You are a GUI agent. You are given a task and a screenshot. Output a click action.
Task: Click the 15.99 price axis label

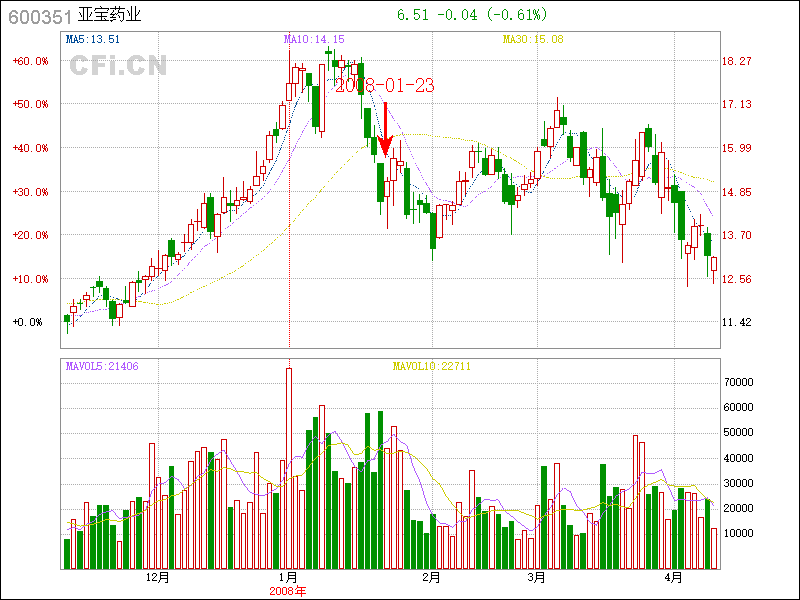tap(736, 148)
